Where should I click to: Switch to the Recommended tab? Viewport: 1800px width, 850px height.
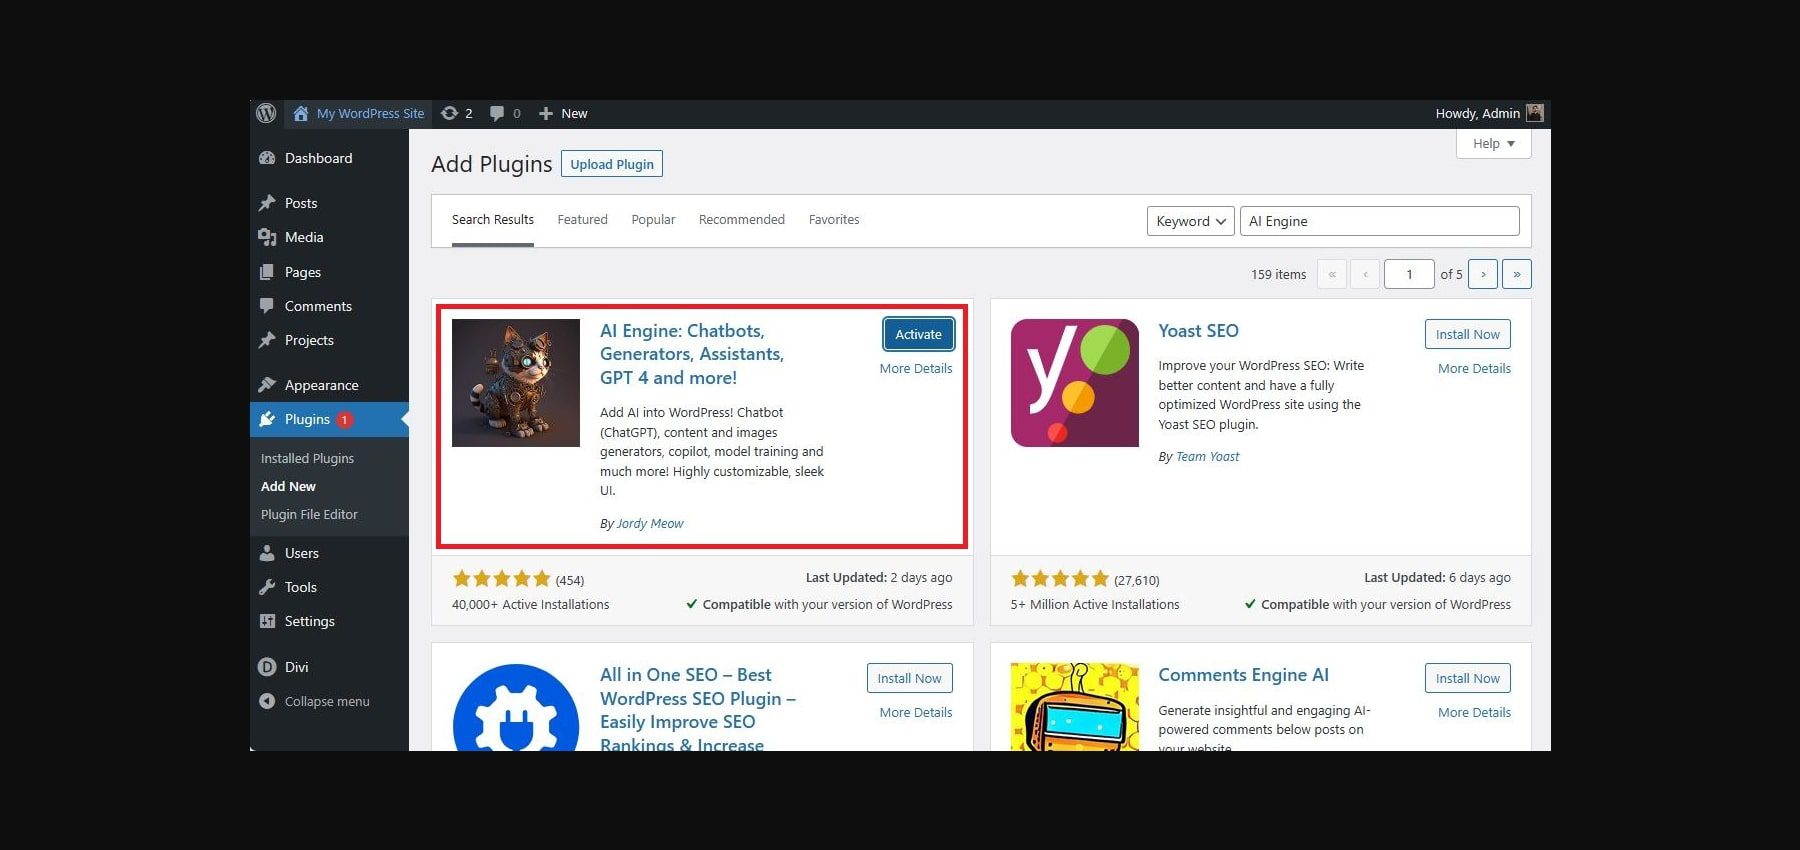point(742,220)
